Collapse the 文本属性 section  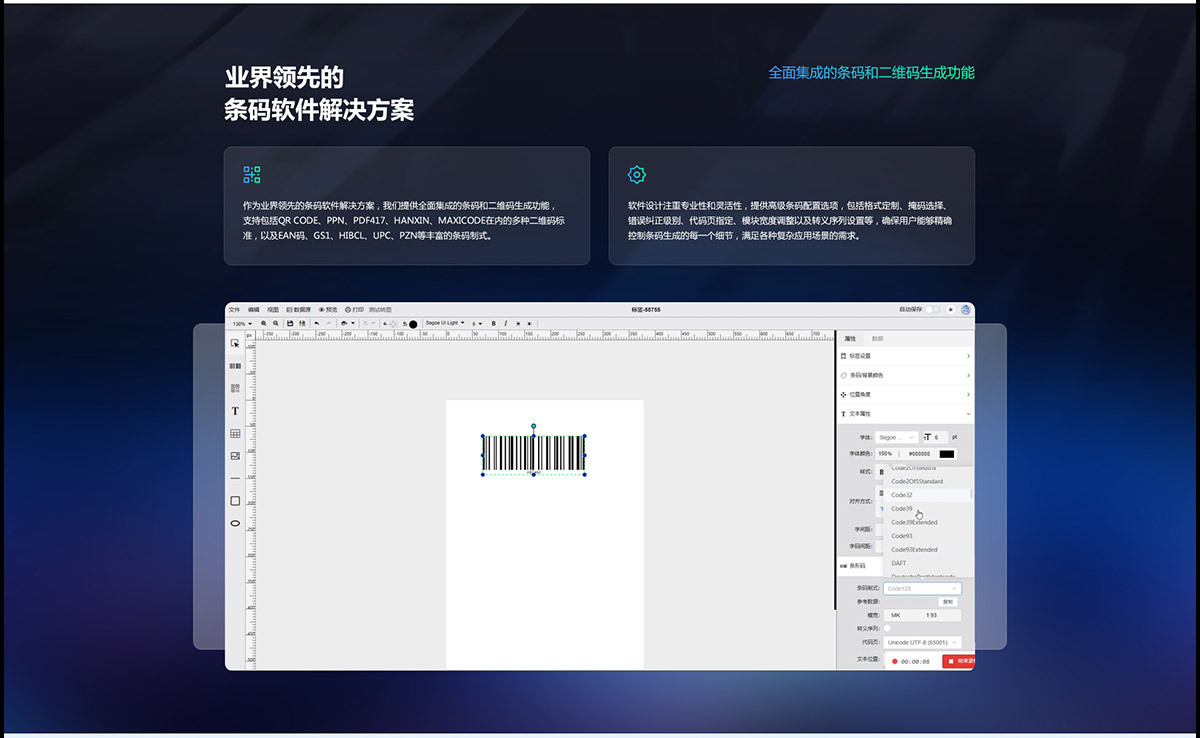pos(905,413)
